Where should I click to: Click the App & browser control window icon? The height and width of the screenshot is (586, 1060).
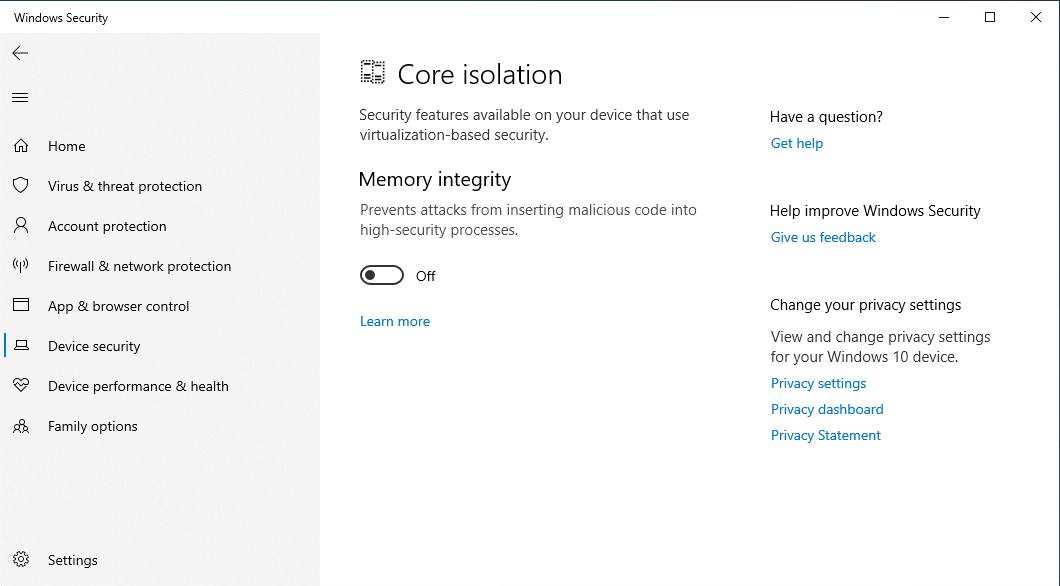[21, 305]
